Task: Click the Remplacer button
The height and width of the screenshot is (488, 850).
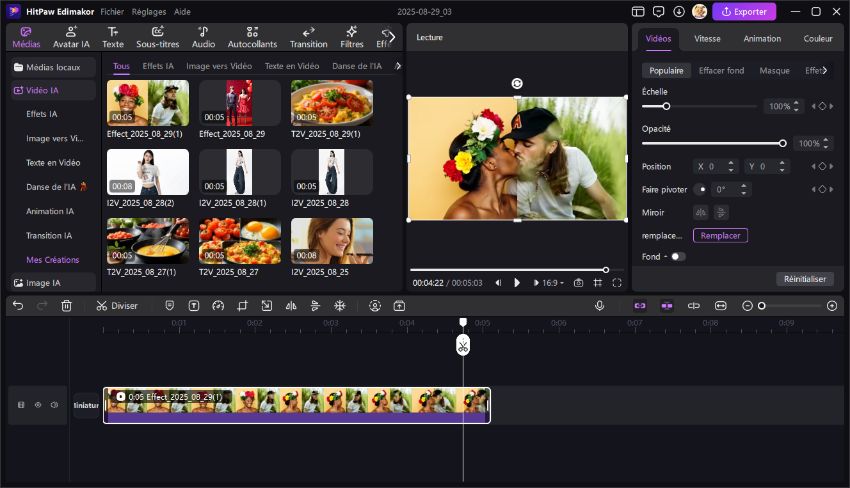Action: click(720, 235)
